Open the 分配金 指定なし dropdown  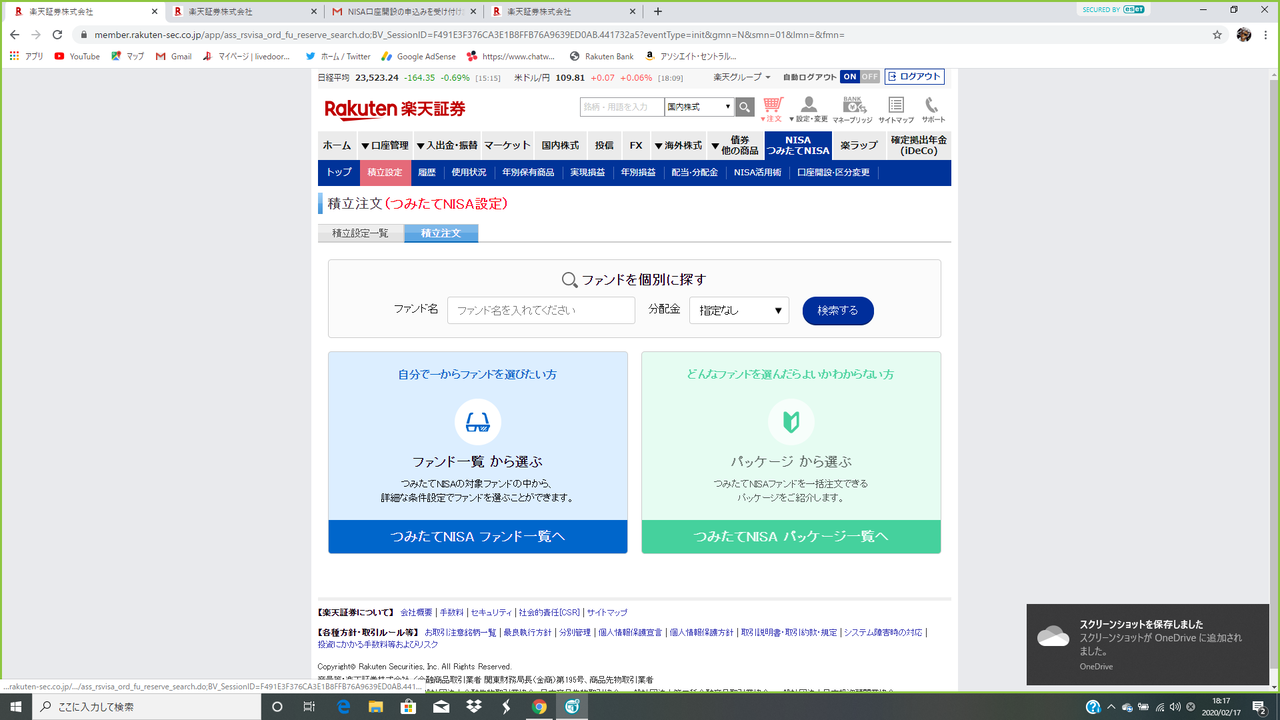(x=739, y=310)
